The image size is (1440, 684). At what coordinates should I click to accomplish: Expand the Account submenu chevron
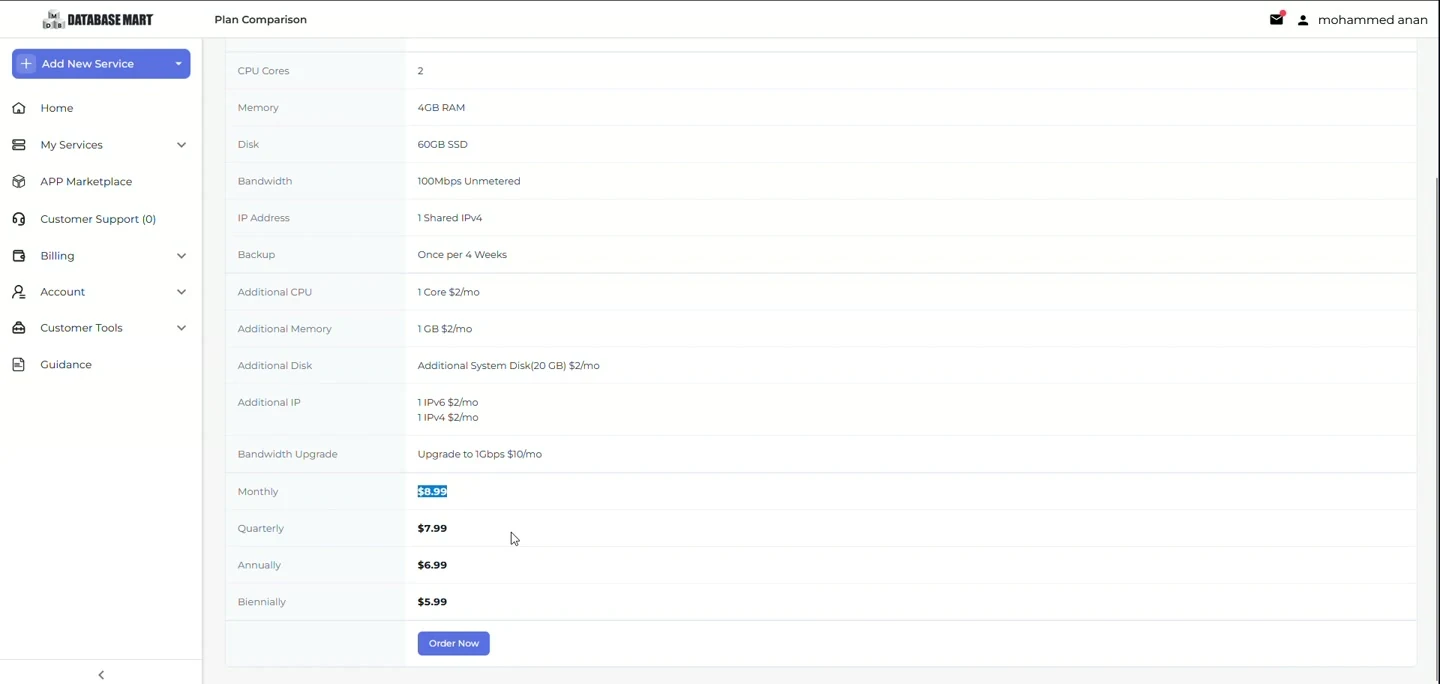181,292
